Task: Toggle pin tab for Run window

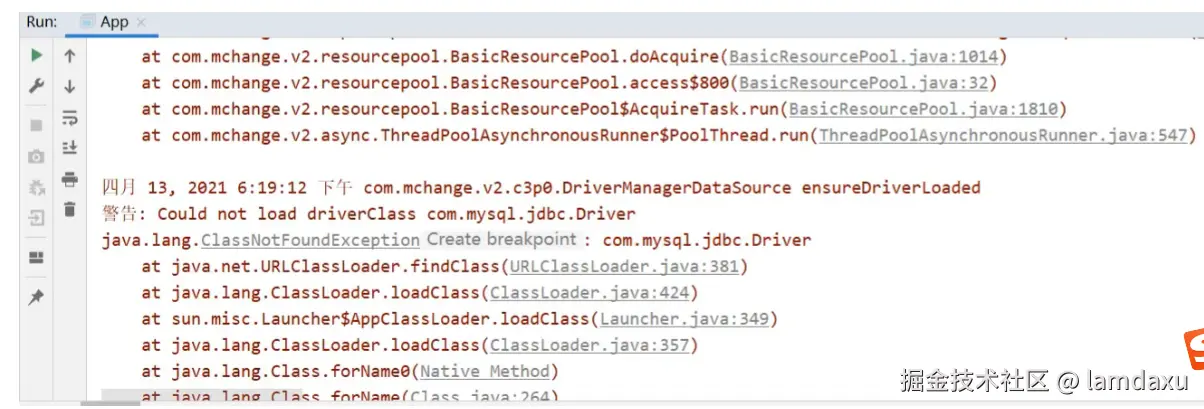Action: (x=36, y=297)
